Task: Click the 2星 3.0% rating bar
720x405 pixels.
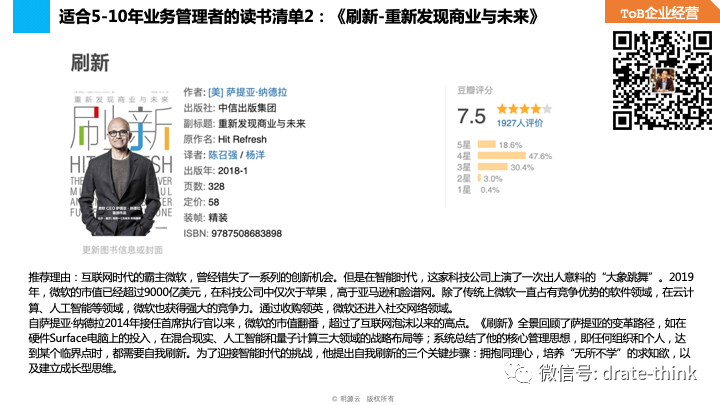Action: click(479, 178)
